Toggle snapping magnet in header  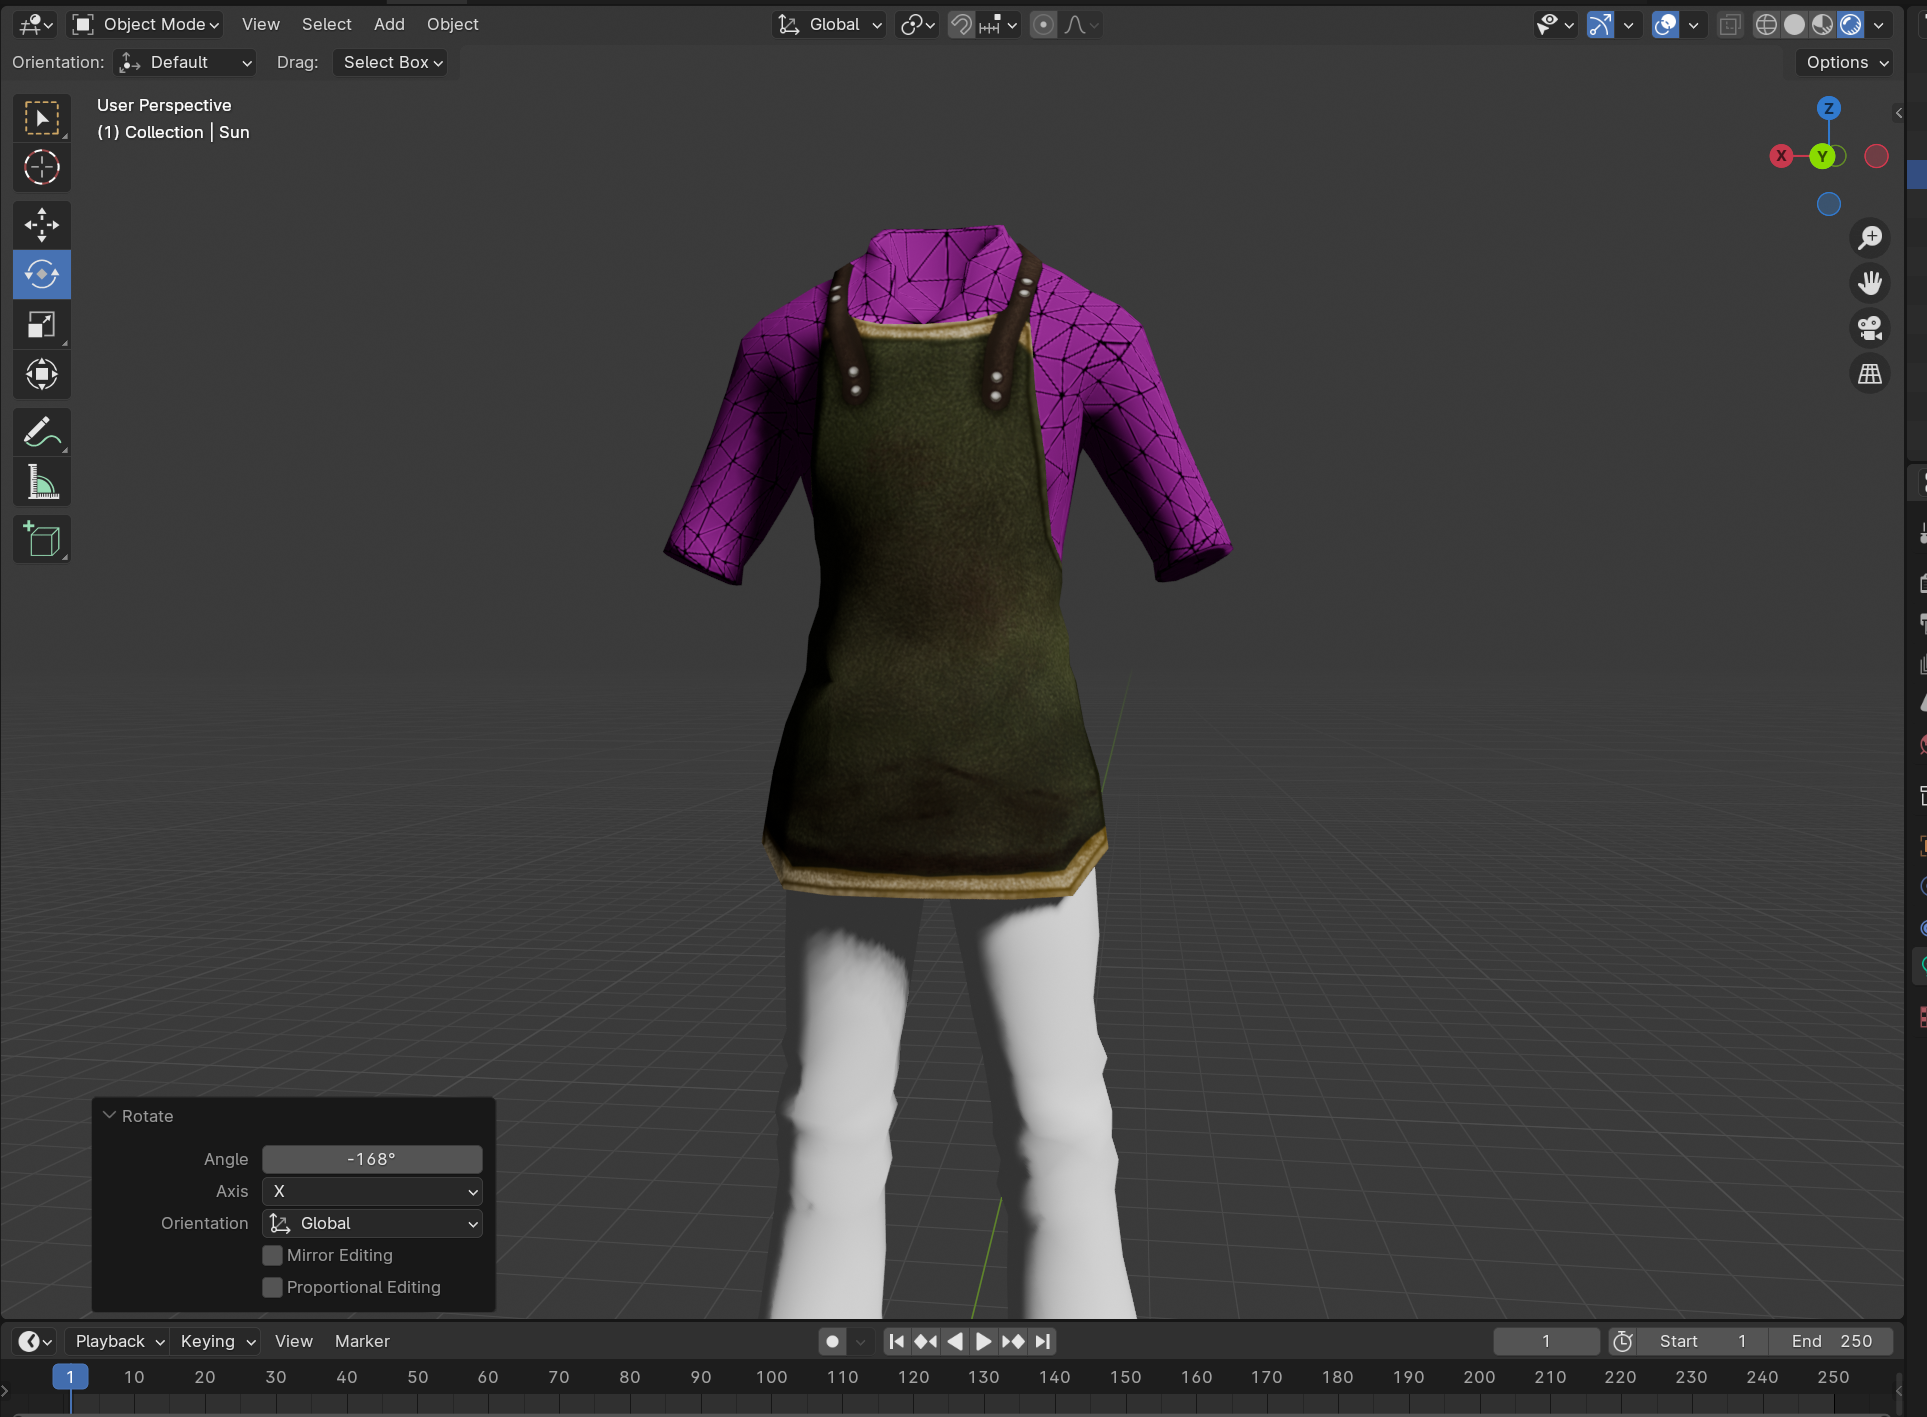coord(960,25)
